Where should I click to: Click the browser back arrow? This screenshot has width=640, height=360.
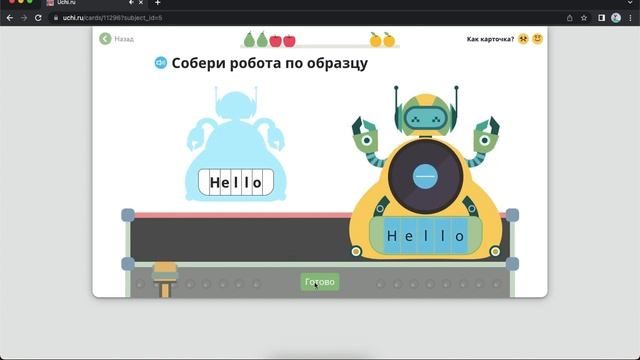[x=10, y=18]
